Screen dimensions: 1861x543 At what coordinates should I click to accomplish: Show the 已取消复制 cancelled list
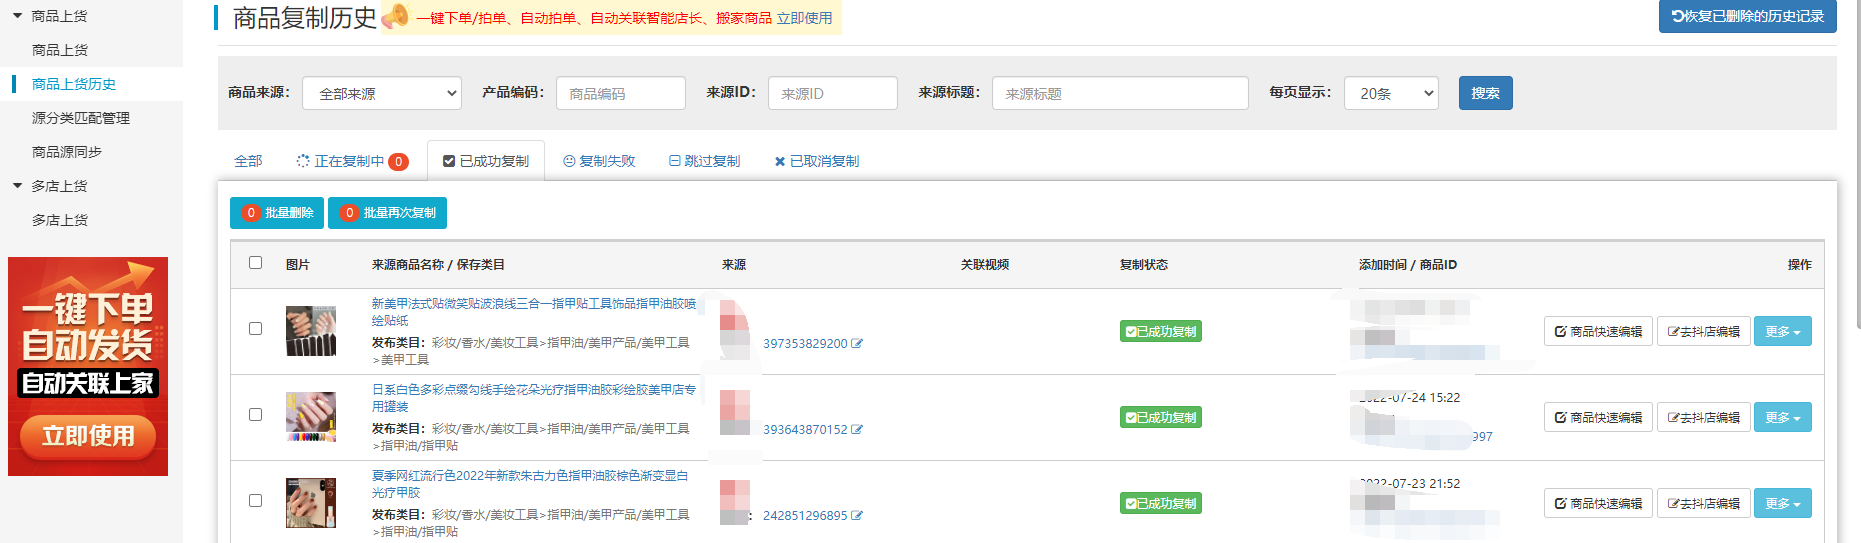[816, 161]
